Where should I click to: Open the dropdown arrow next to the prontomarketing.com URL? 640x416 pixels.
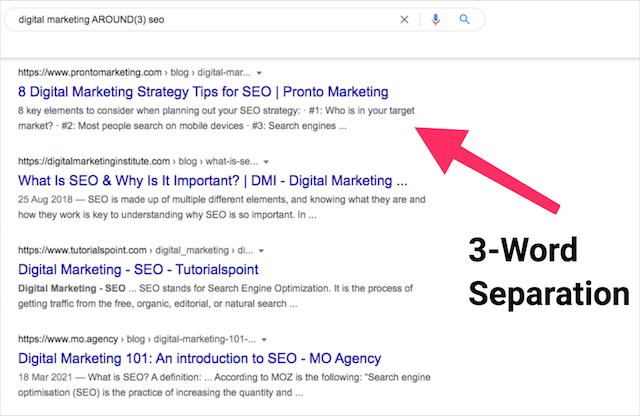tap(259, 73)
